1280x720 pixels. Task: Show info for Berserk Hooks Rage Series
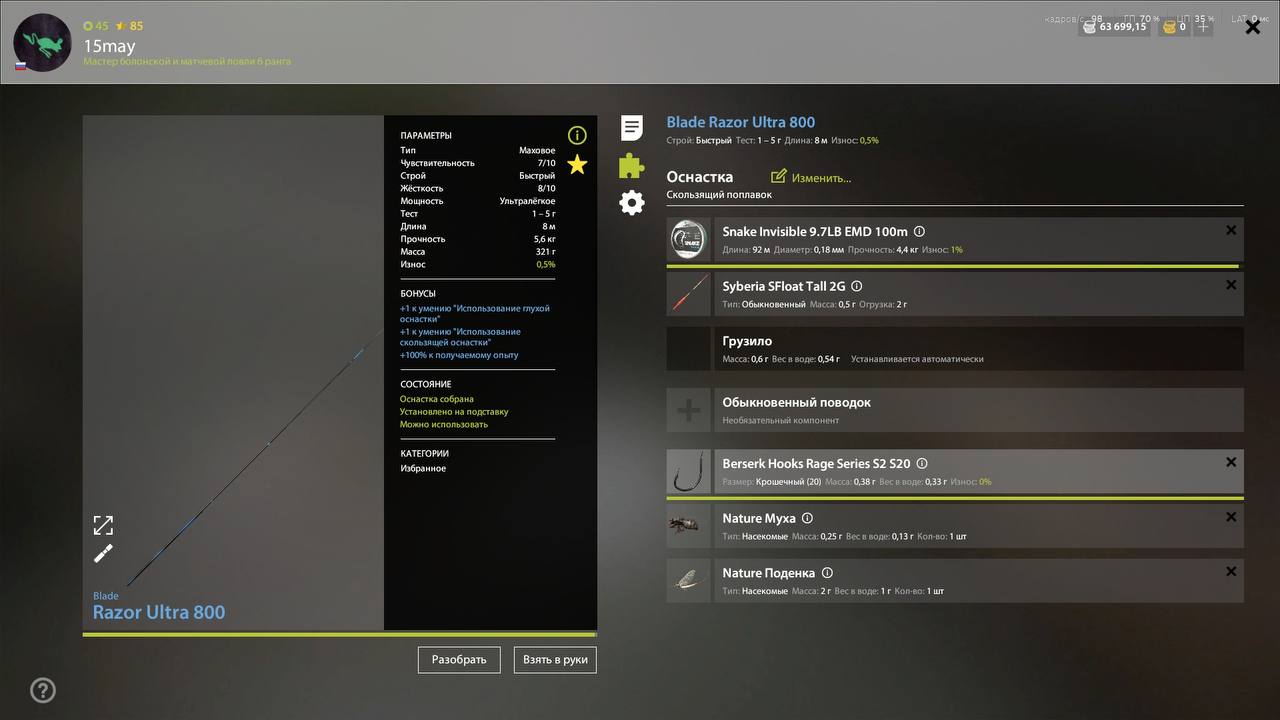[922, 464]
